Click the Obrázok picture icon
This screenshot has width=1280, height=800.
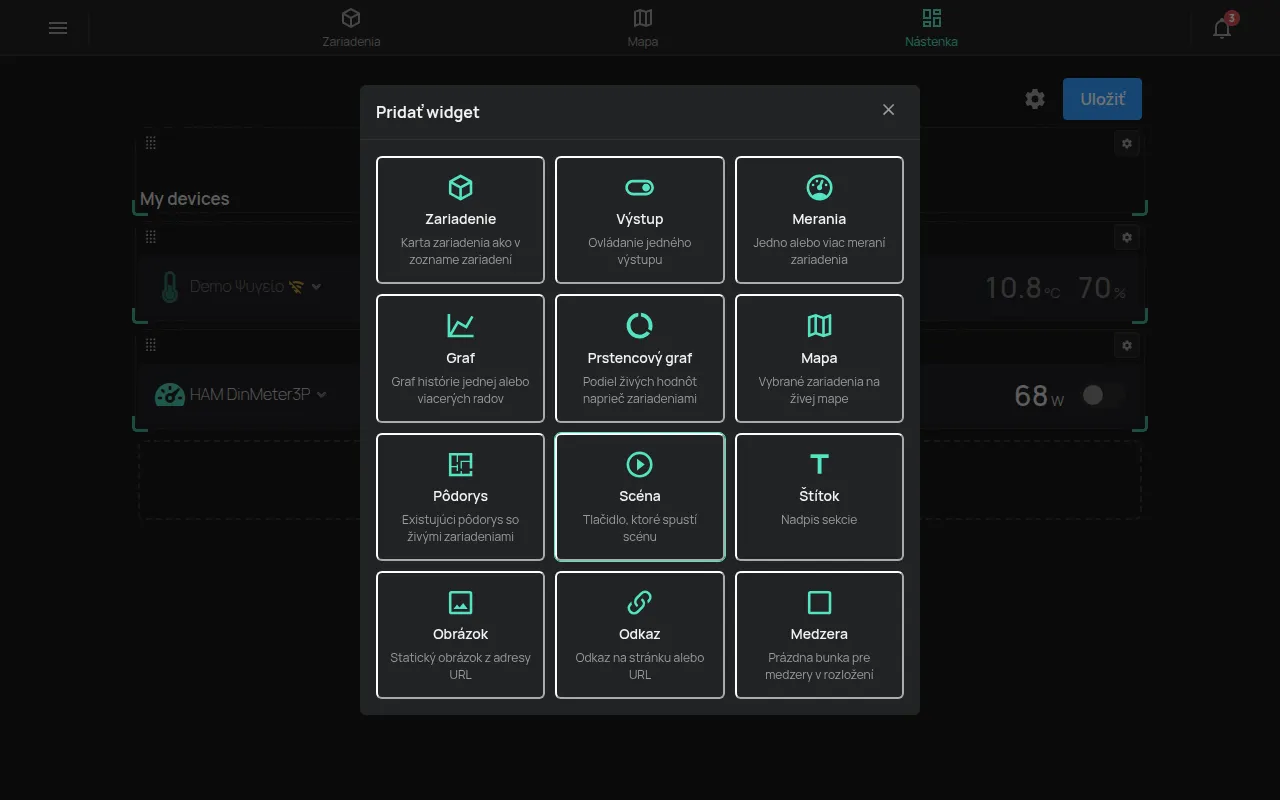pos(460,602)
